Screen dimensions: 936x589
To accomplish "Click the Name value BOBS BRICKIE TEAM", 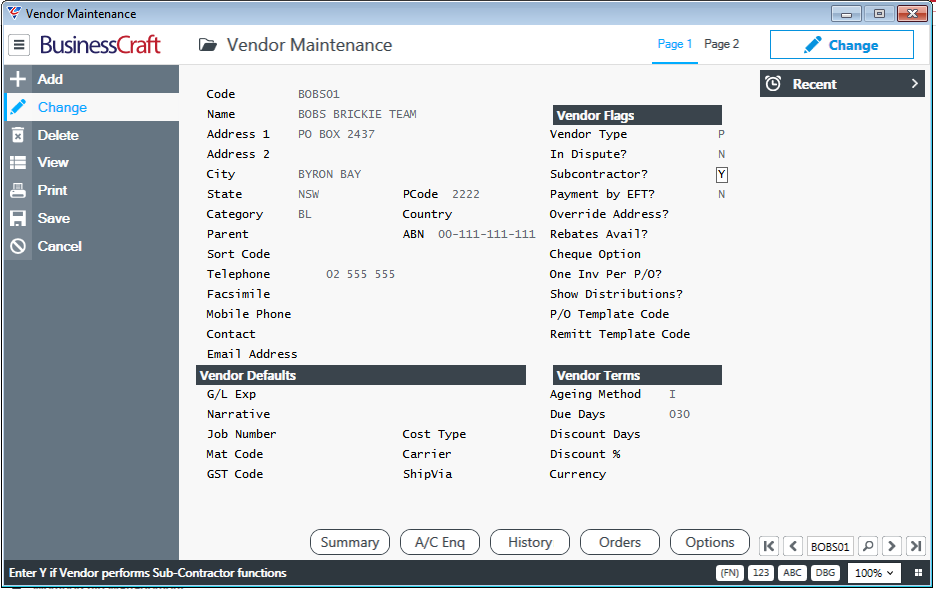I will (357, 114).
